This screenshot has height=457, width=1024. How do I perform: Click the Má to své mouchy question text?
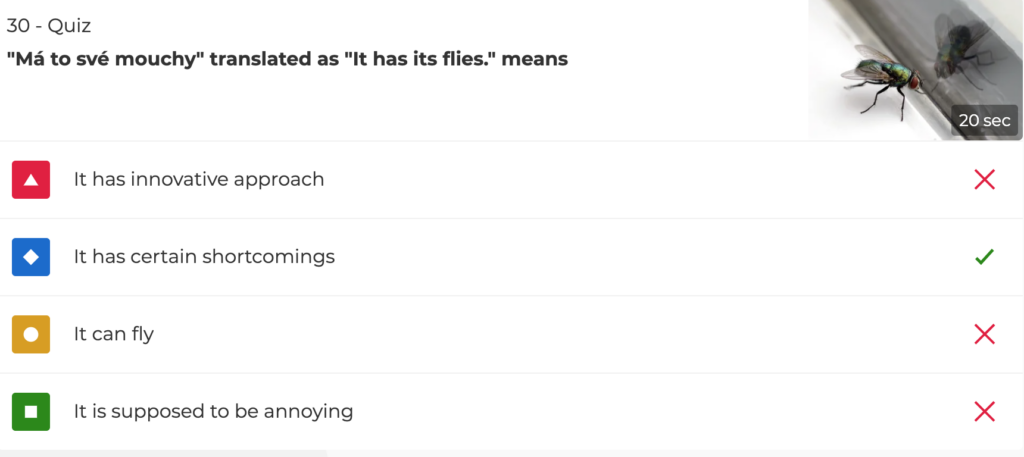tap(287, 59)
